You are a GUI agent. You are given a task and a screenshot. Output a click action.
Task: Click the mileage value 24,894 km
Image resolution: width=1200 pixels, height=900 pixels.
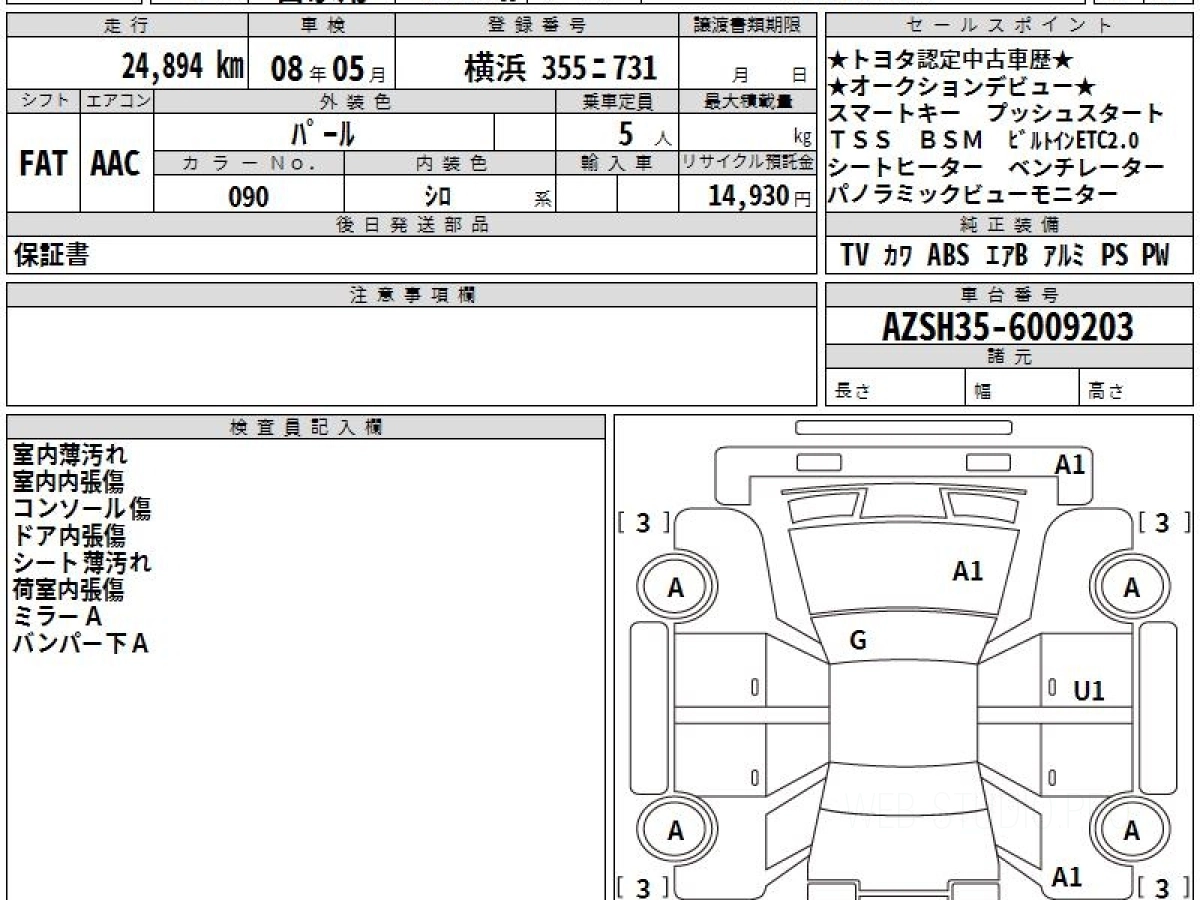coord(183,67)
